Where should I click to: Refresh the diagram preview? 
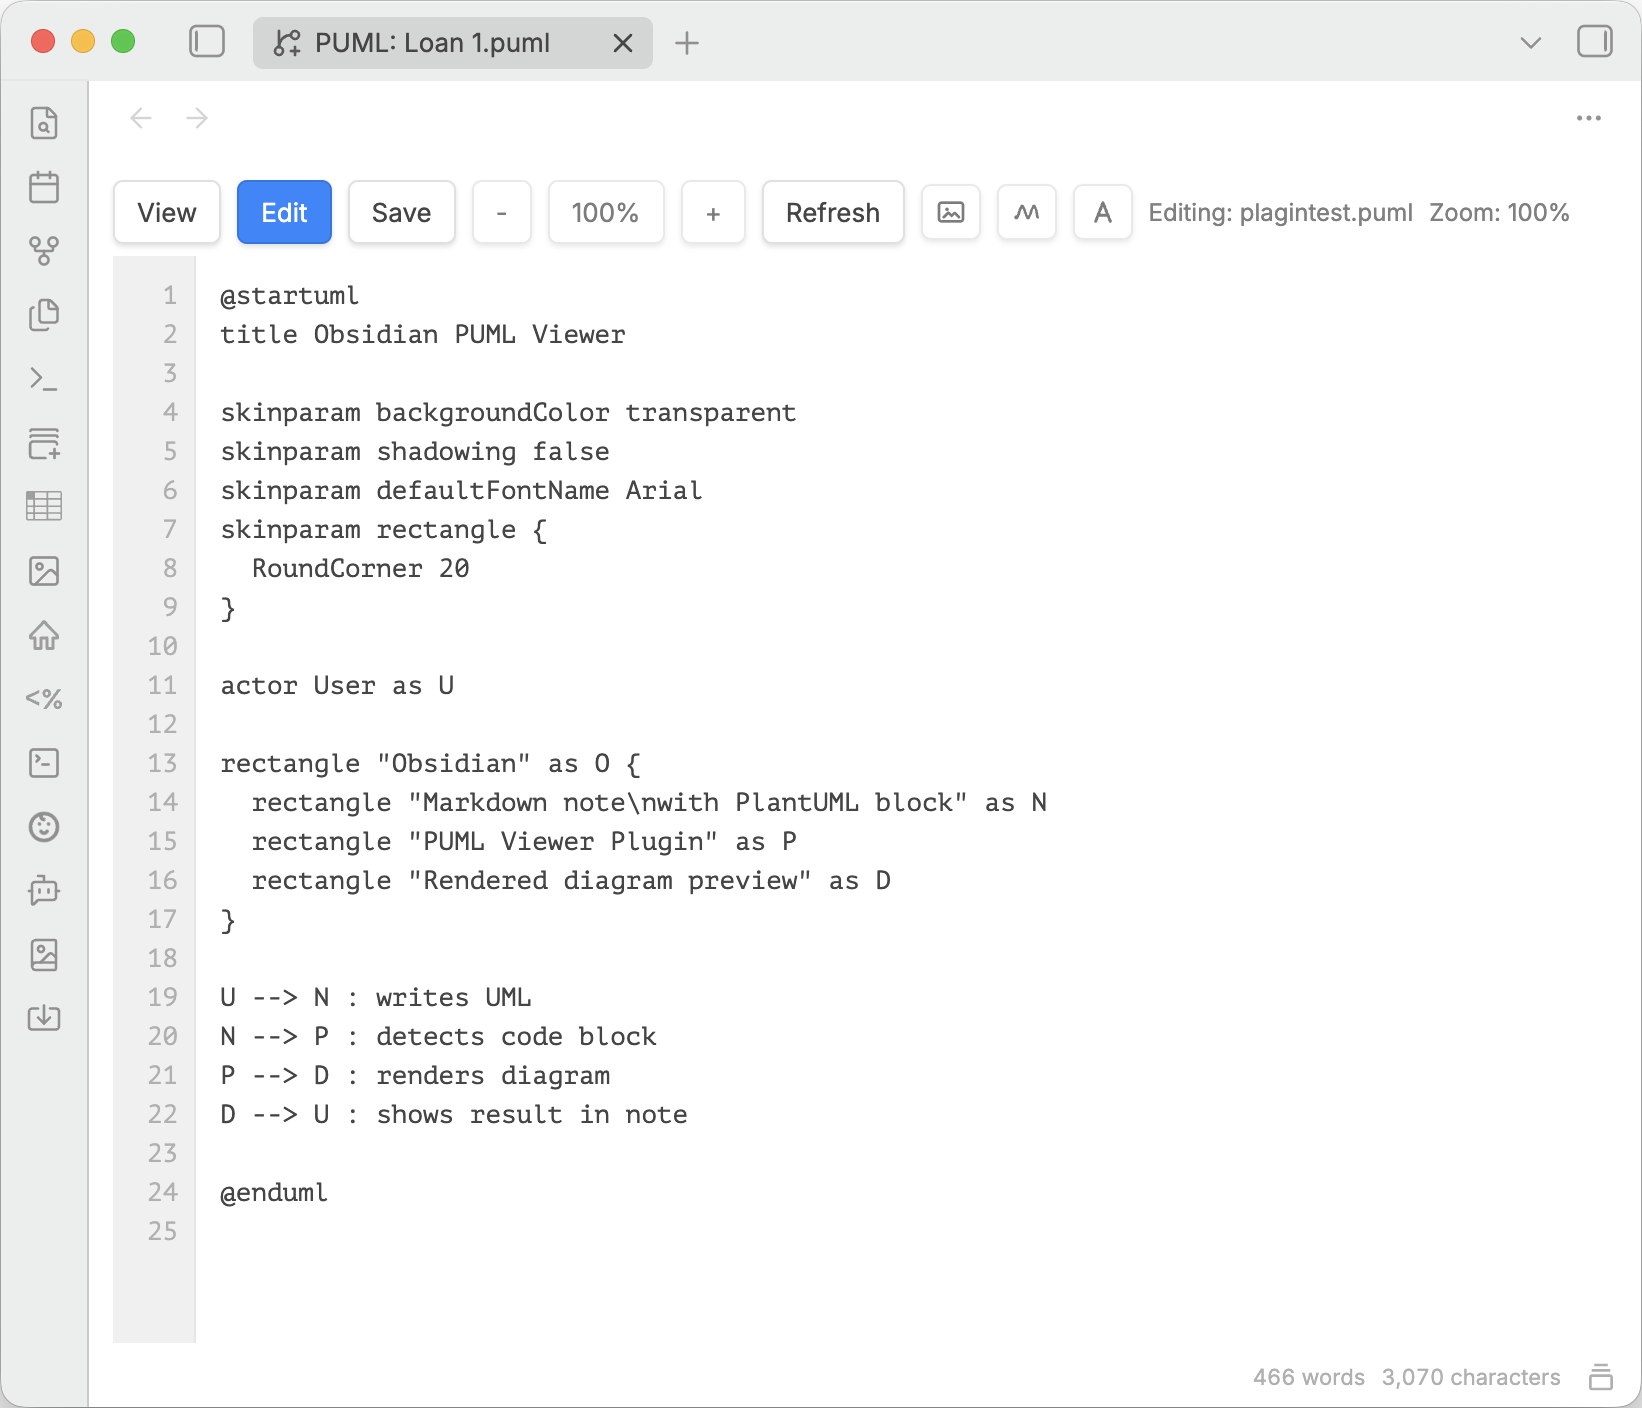833,212
